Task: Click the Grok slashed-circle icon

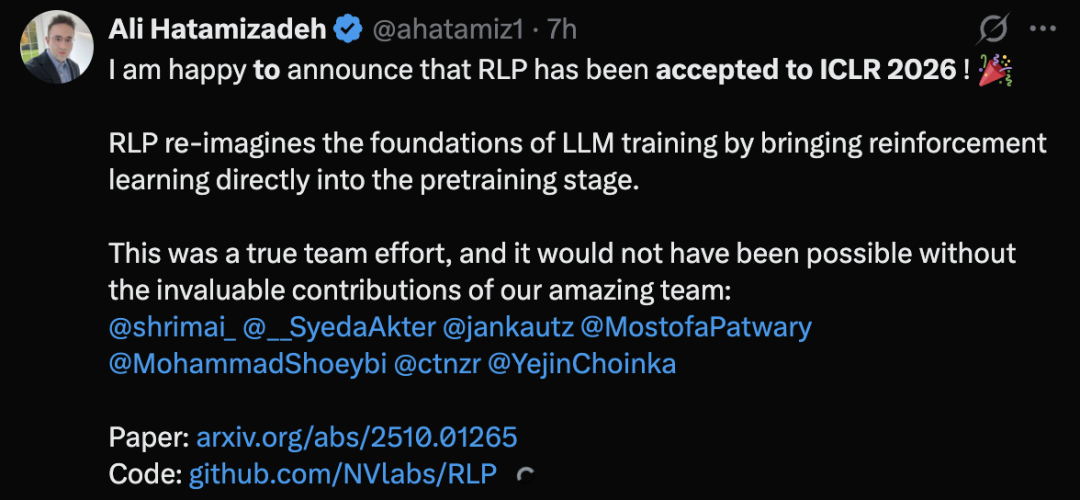Action: 993,29
